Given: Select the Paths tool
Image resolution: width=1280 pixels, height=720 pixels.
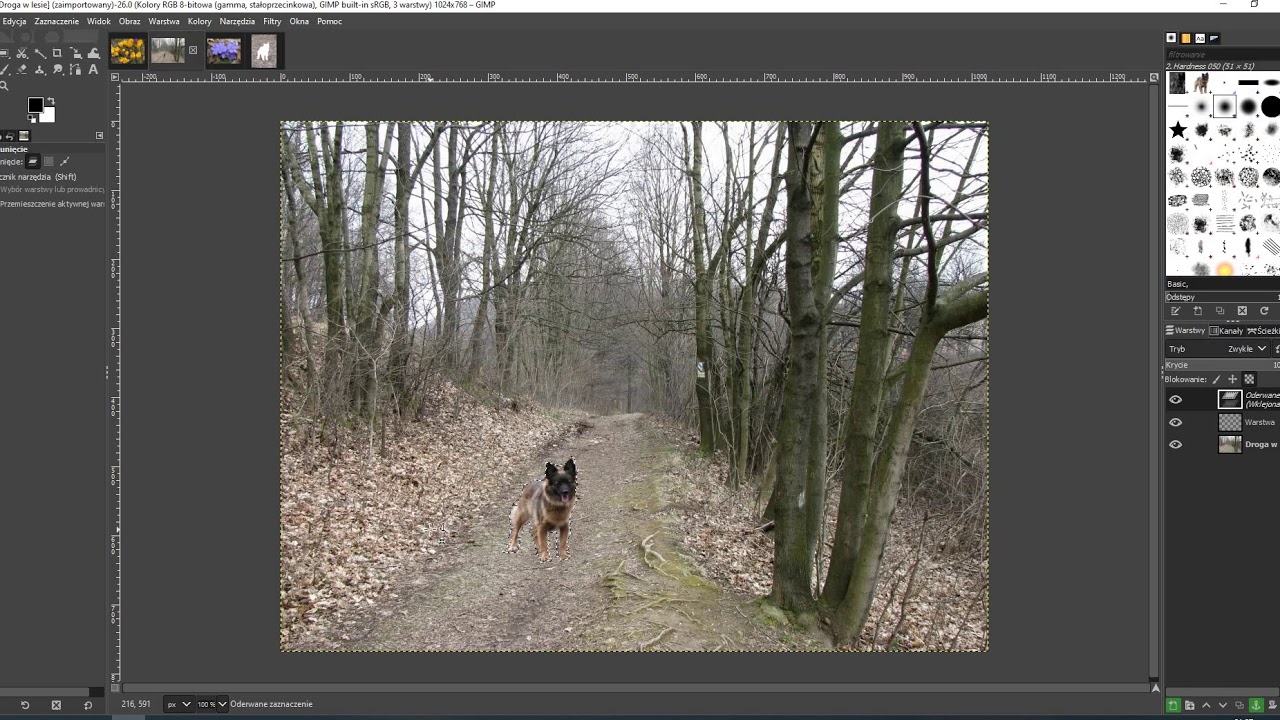Looking at the screenshot, I should [x=75, y=69].
